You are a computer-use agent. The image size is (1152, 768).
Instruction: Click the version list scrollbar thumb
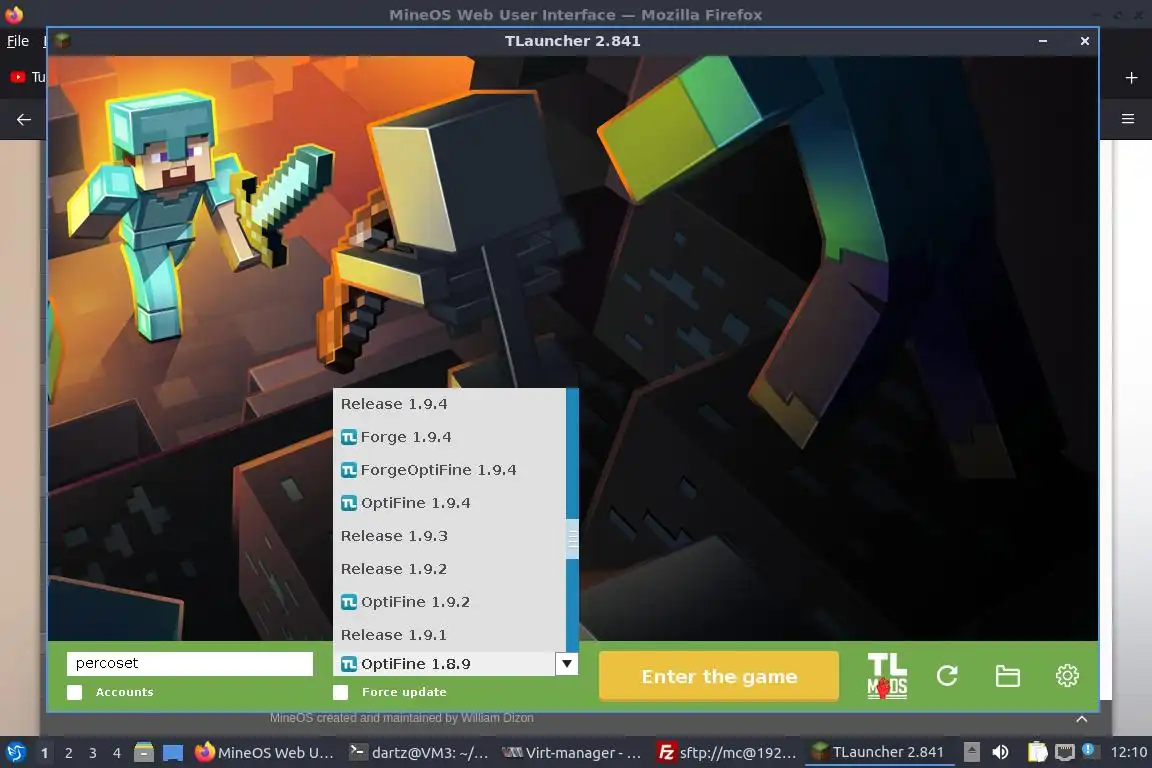(x=572, y=539)
